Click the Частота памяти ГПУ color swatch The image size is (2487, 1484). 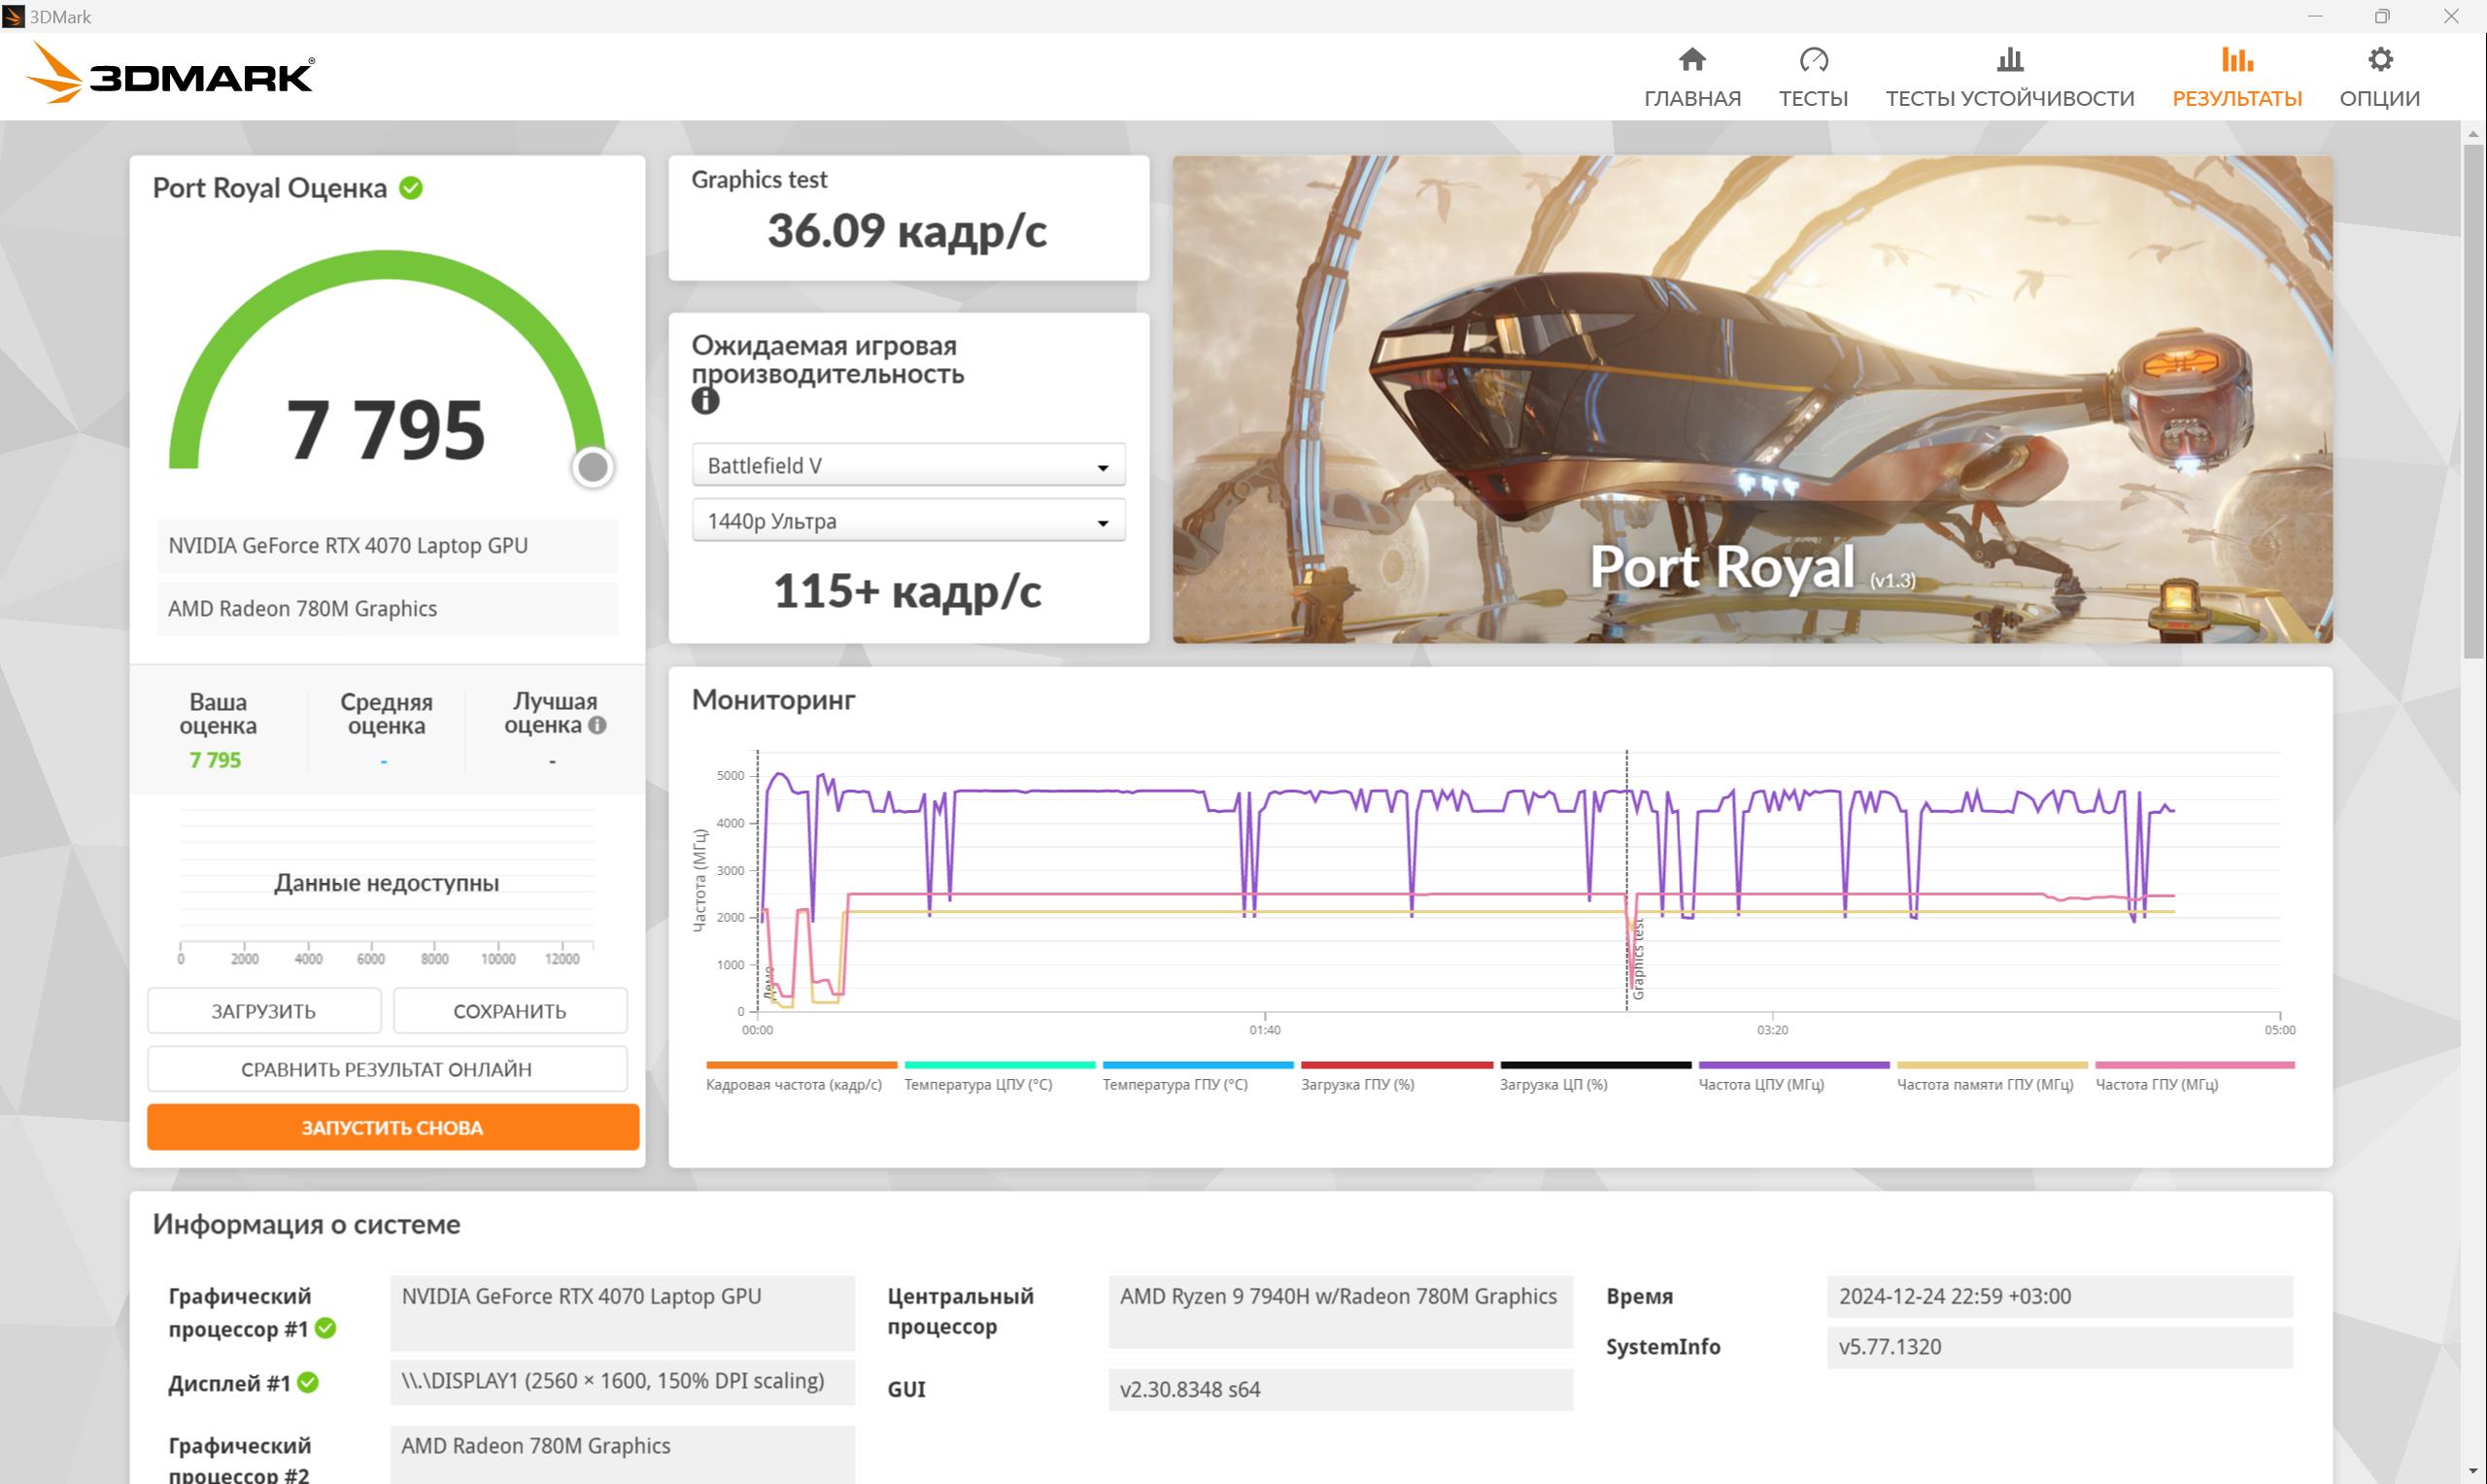[x=1992, y=1065]
